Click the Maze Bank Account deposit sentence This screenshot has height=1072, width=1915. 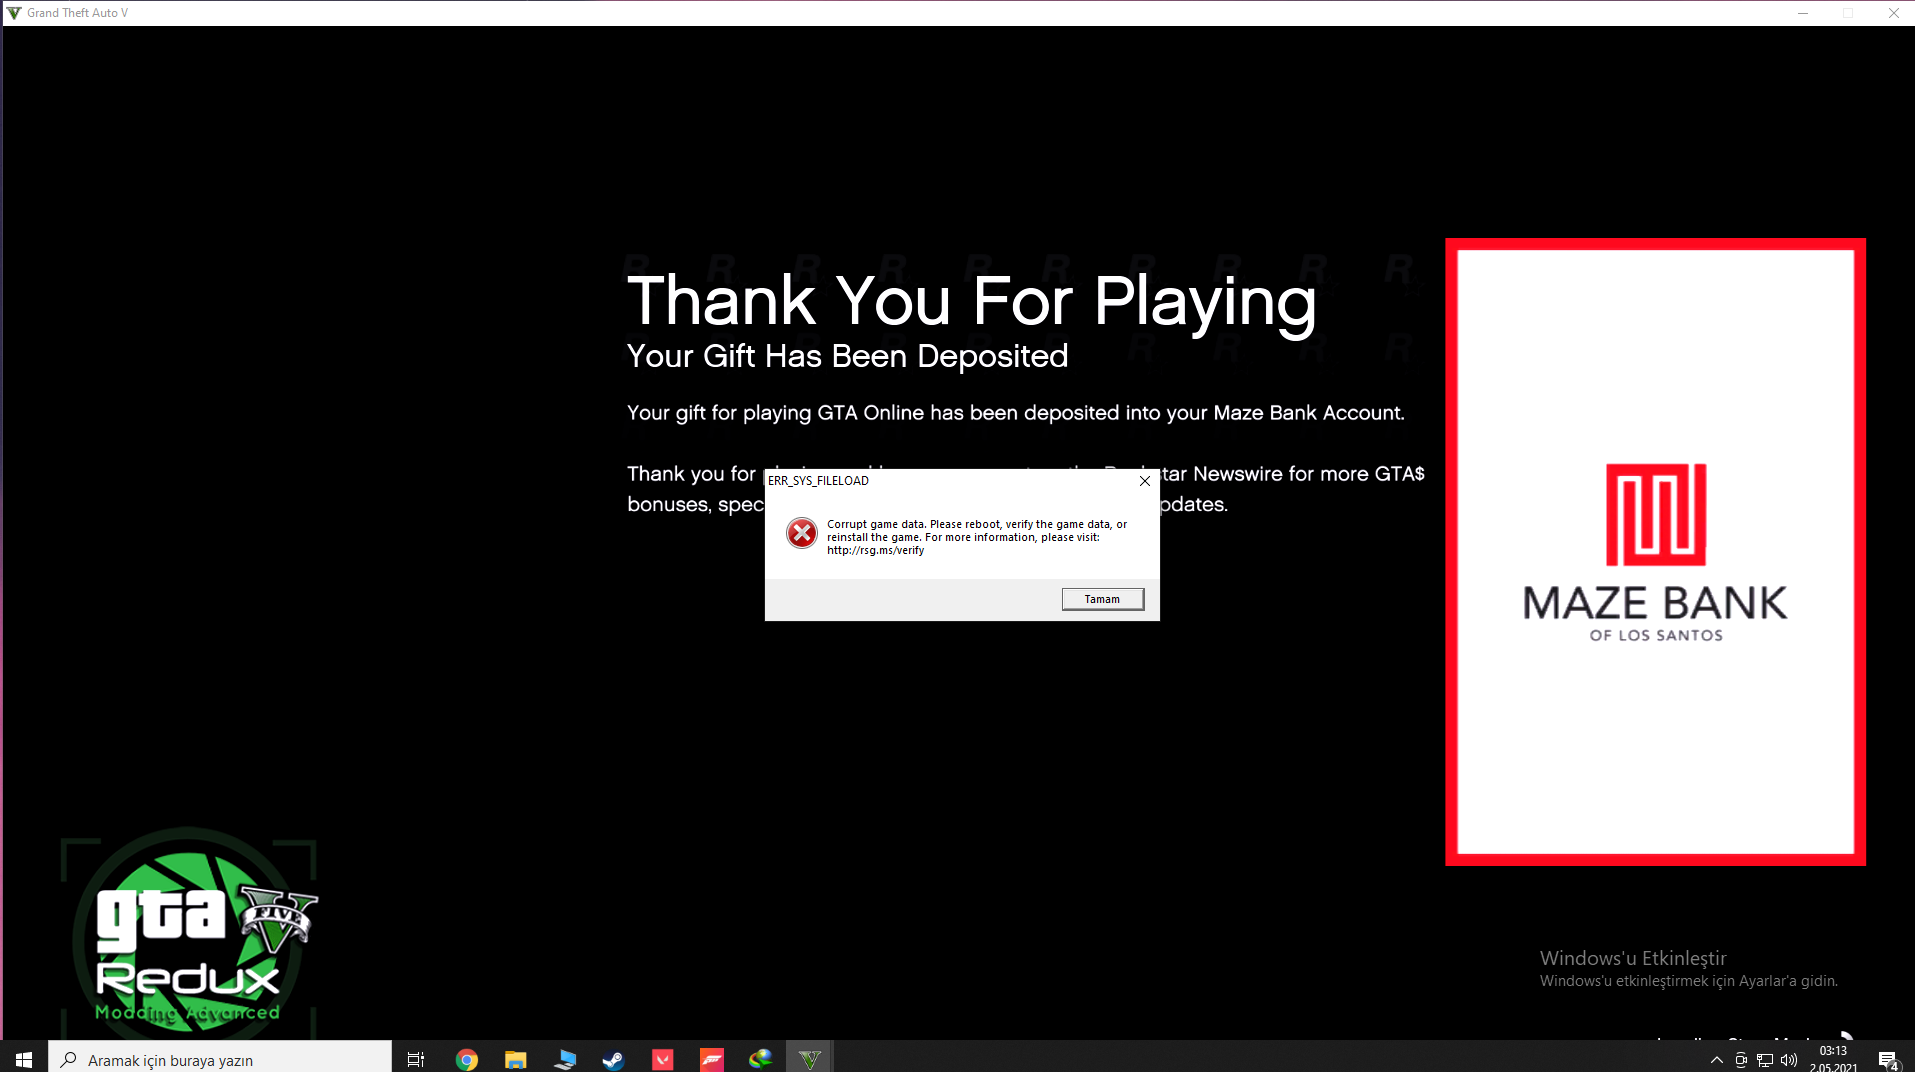(1016, 413)
